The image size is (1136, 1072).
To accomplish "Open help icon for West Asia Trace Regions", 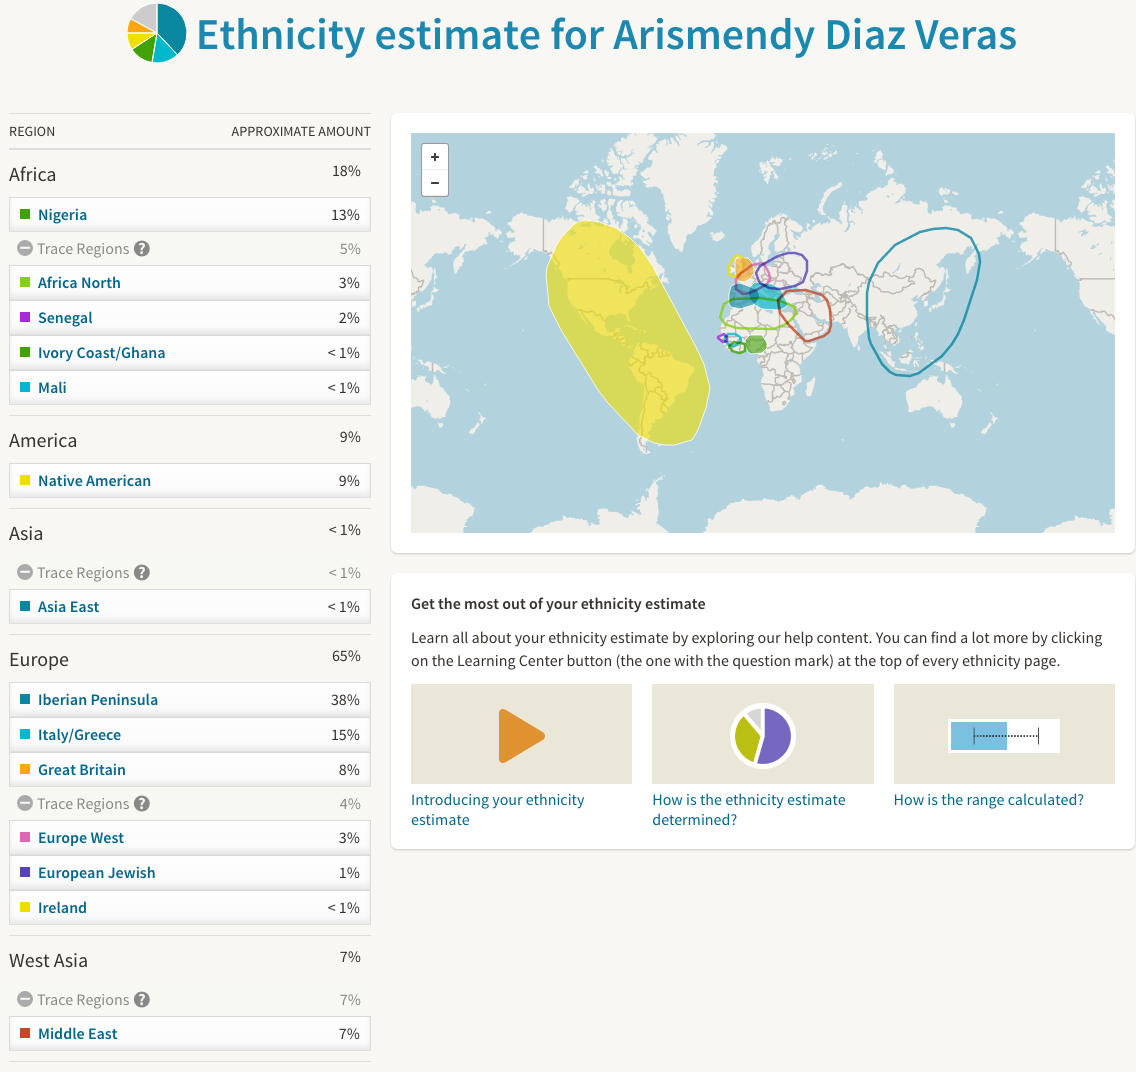I will pyautogui.click(x=142, y=1000).
